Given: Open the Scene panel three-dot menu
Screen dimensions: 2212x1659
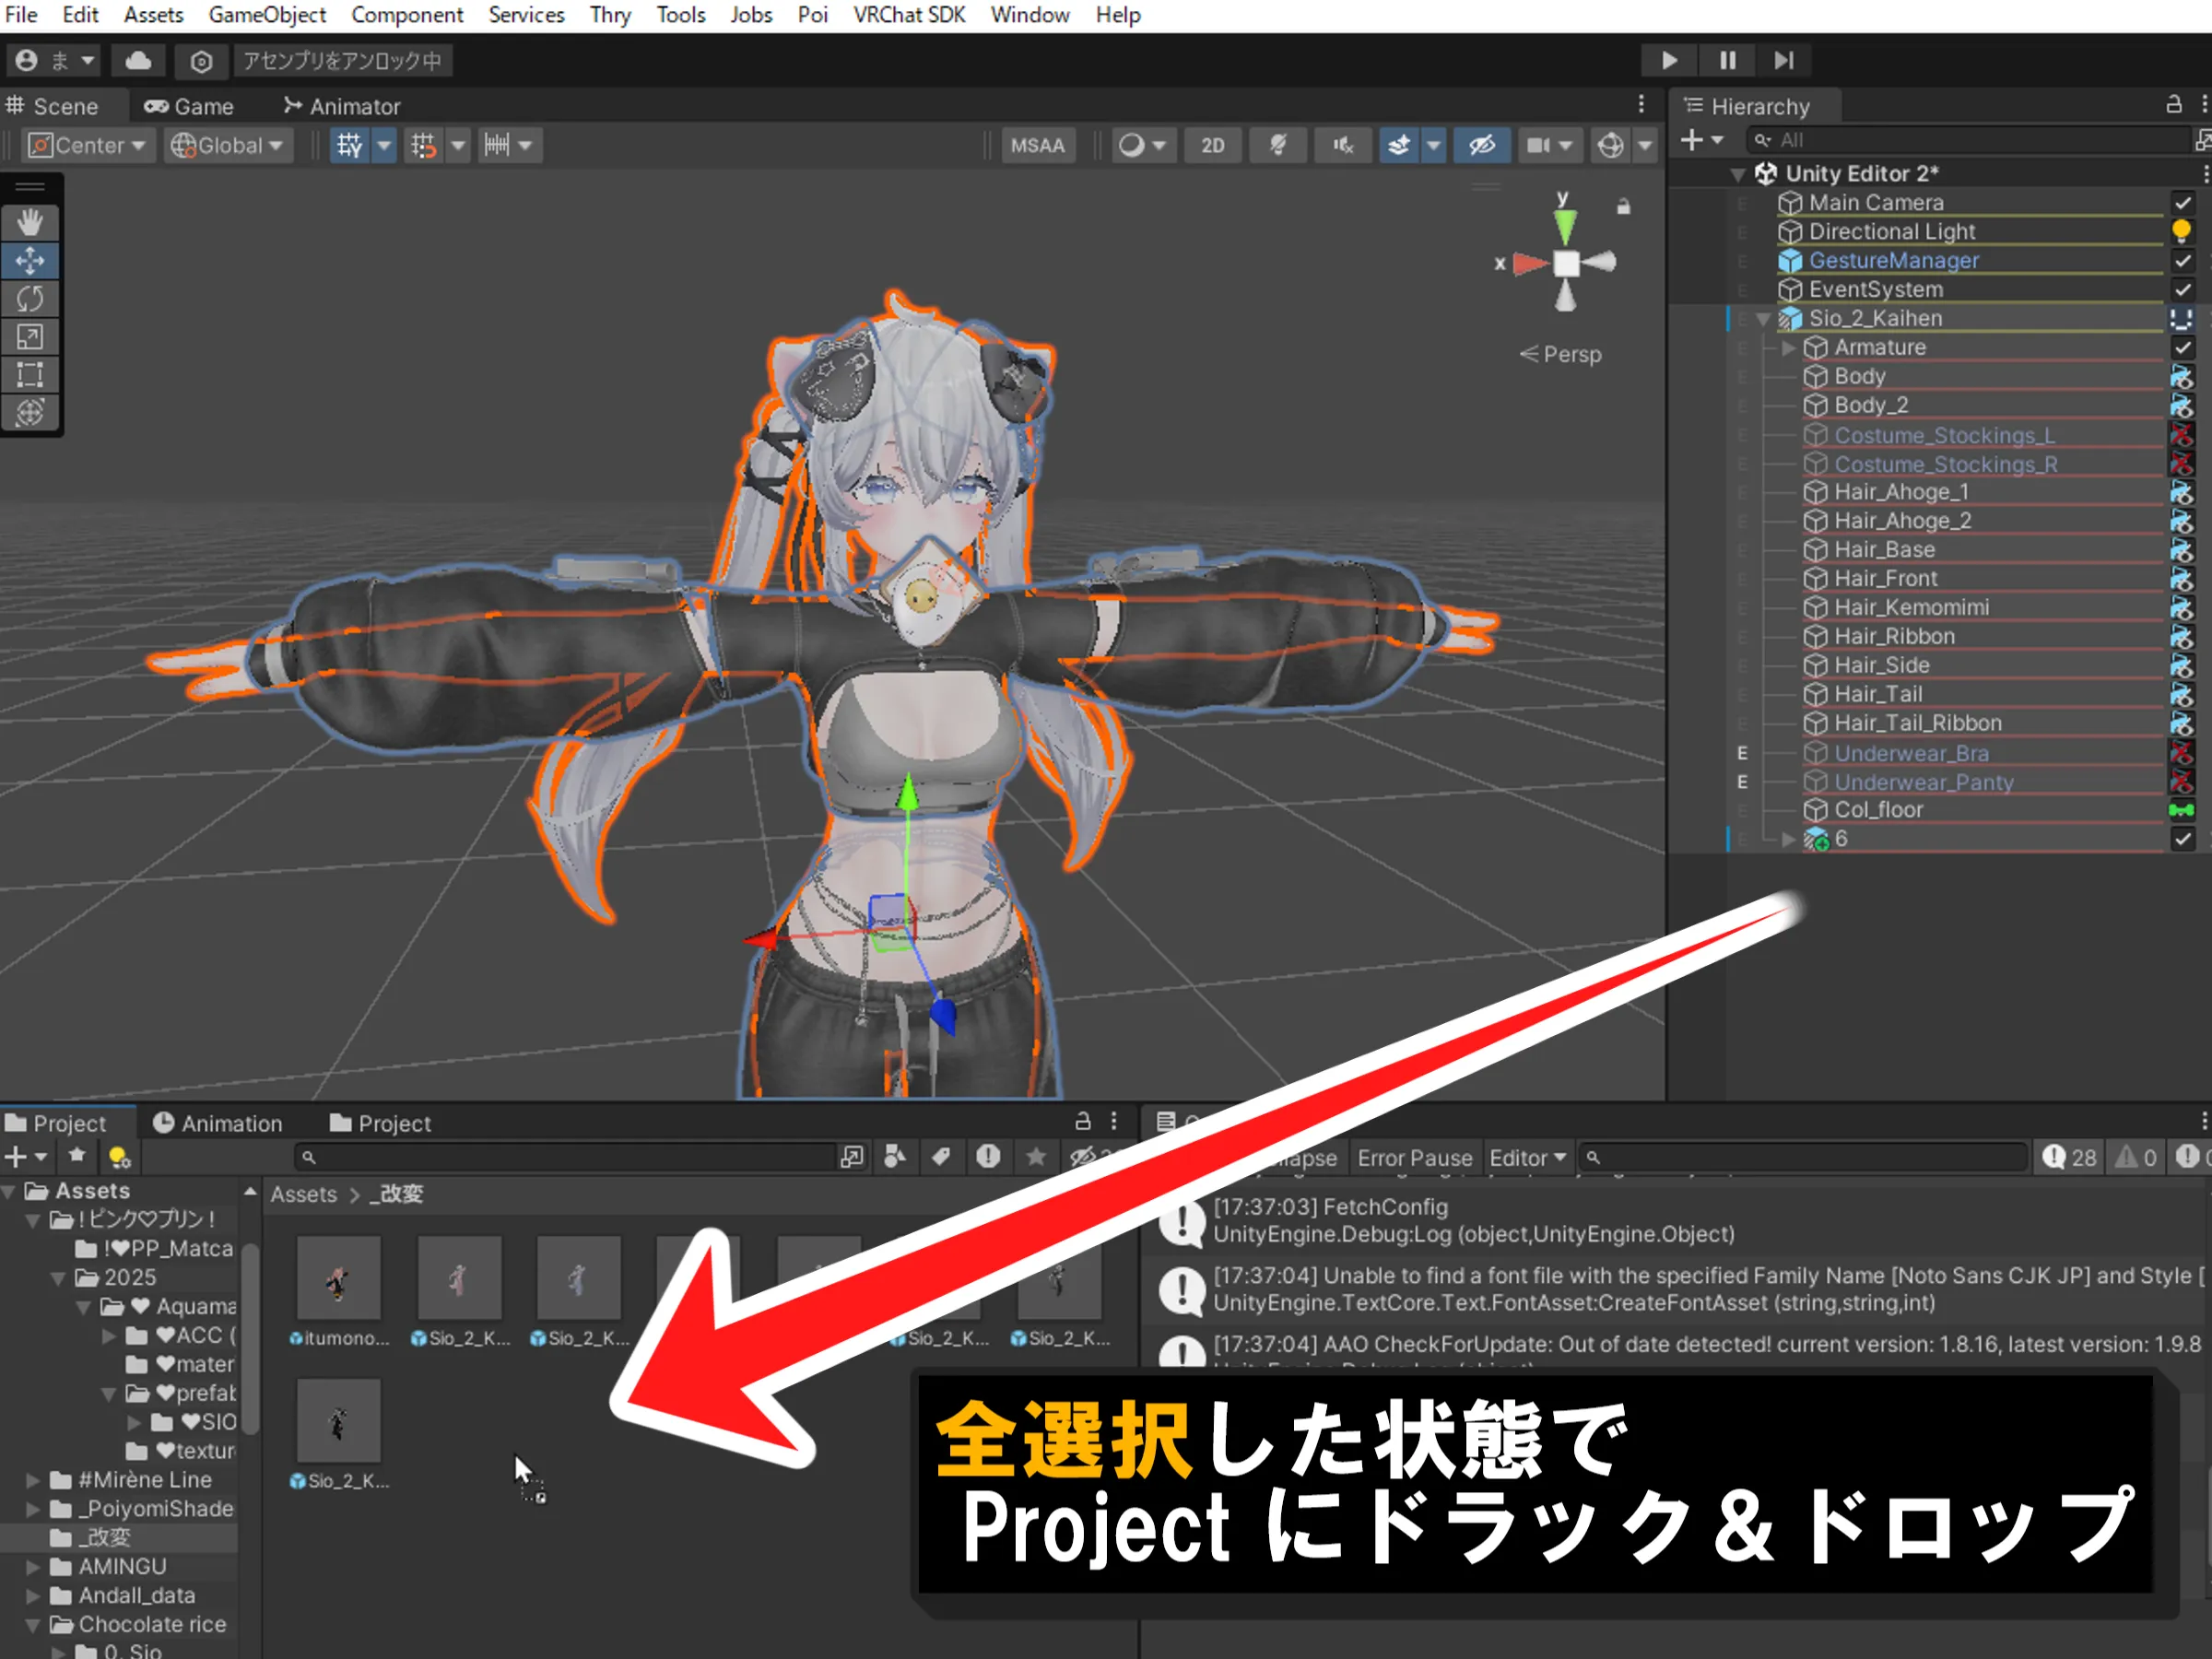Looking at the screenshot, I should (1641, 104).
